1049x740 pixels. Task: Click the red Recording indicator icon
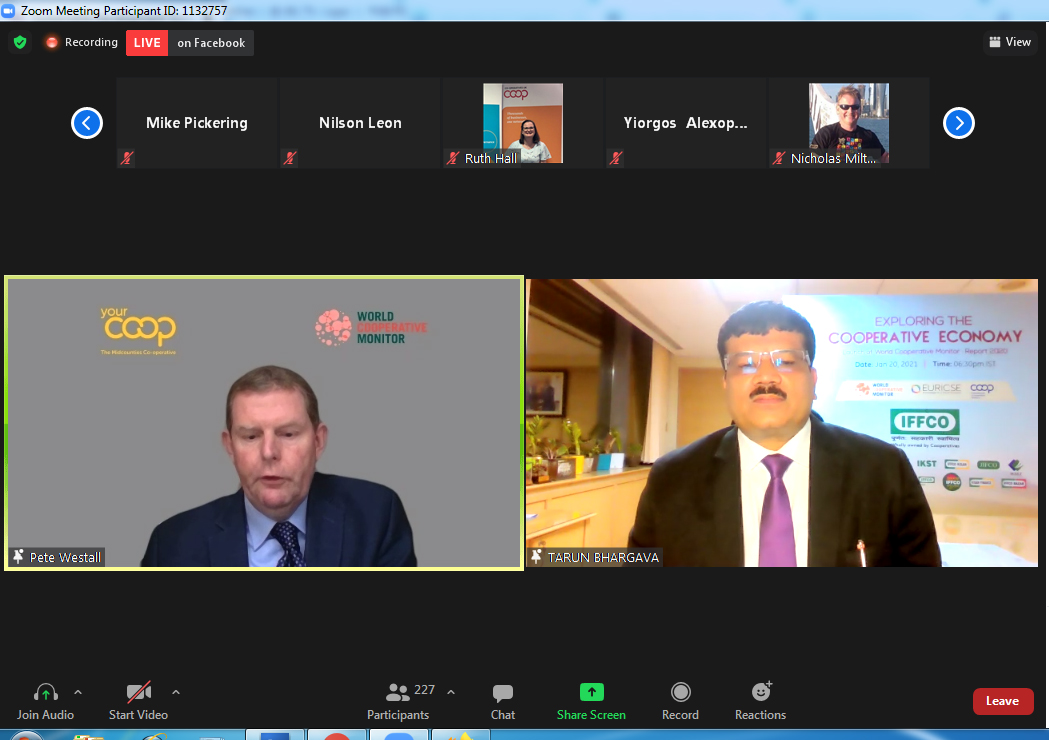tap(52, 43)
